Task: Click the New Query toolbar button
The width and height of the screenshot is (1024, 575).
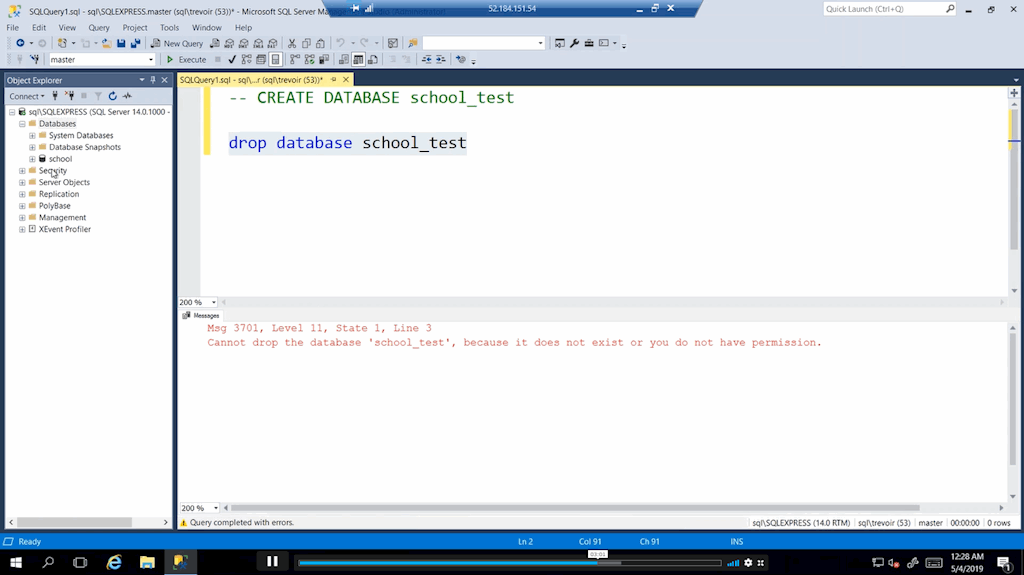Action: [x=177, y=43]
